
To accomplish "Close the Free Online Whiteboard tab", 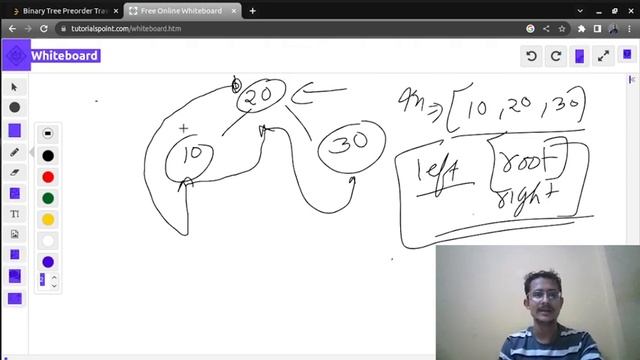I will pos(234,11).
